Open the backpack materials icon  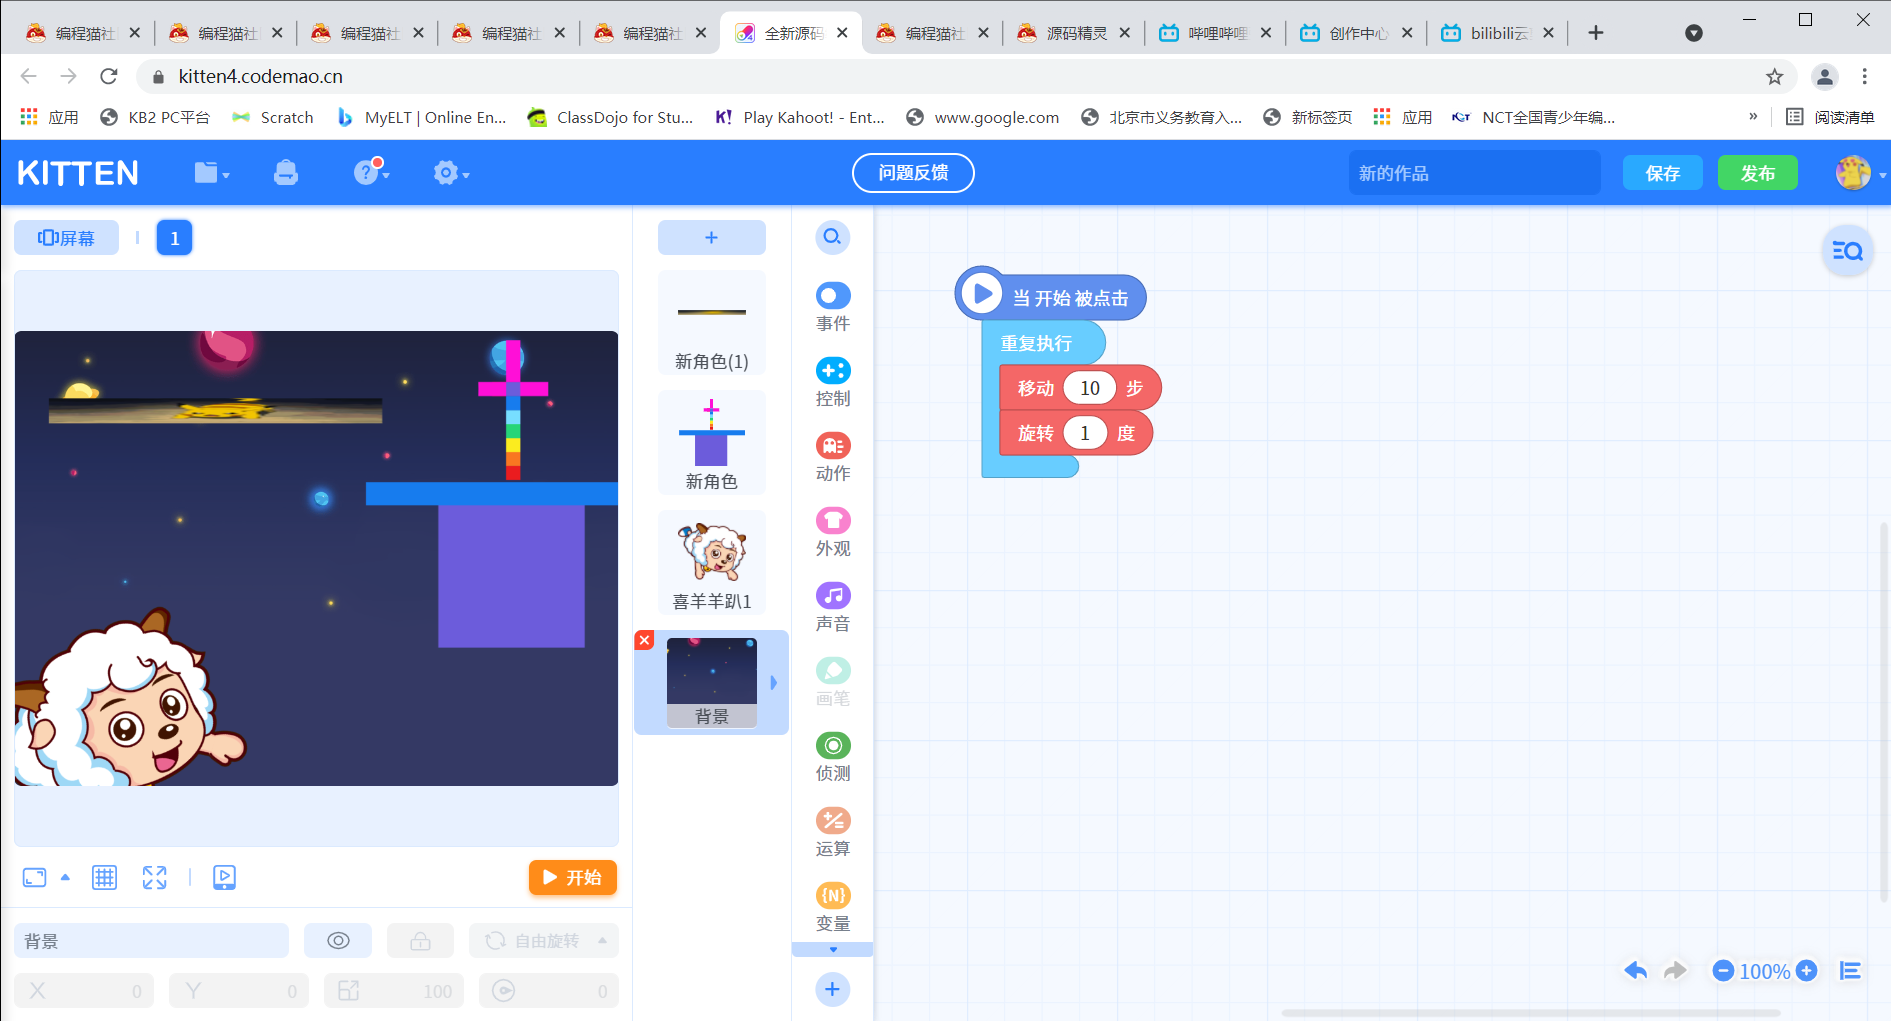pyautogui.click(x=286, y=173)
